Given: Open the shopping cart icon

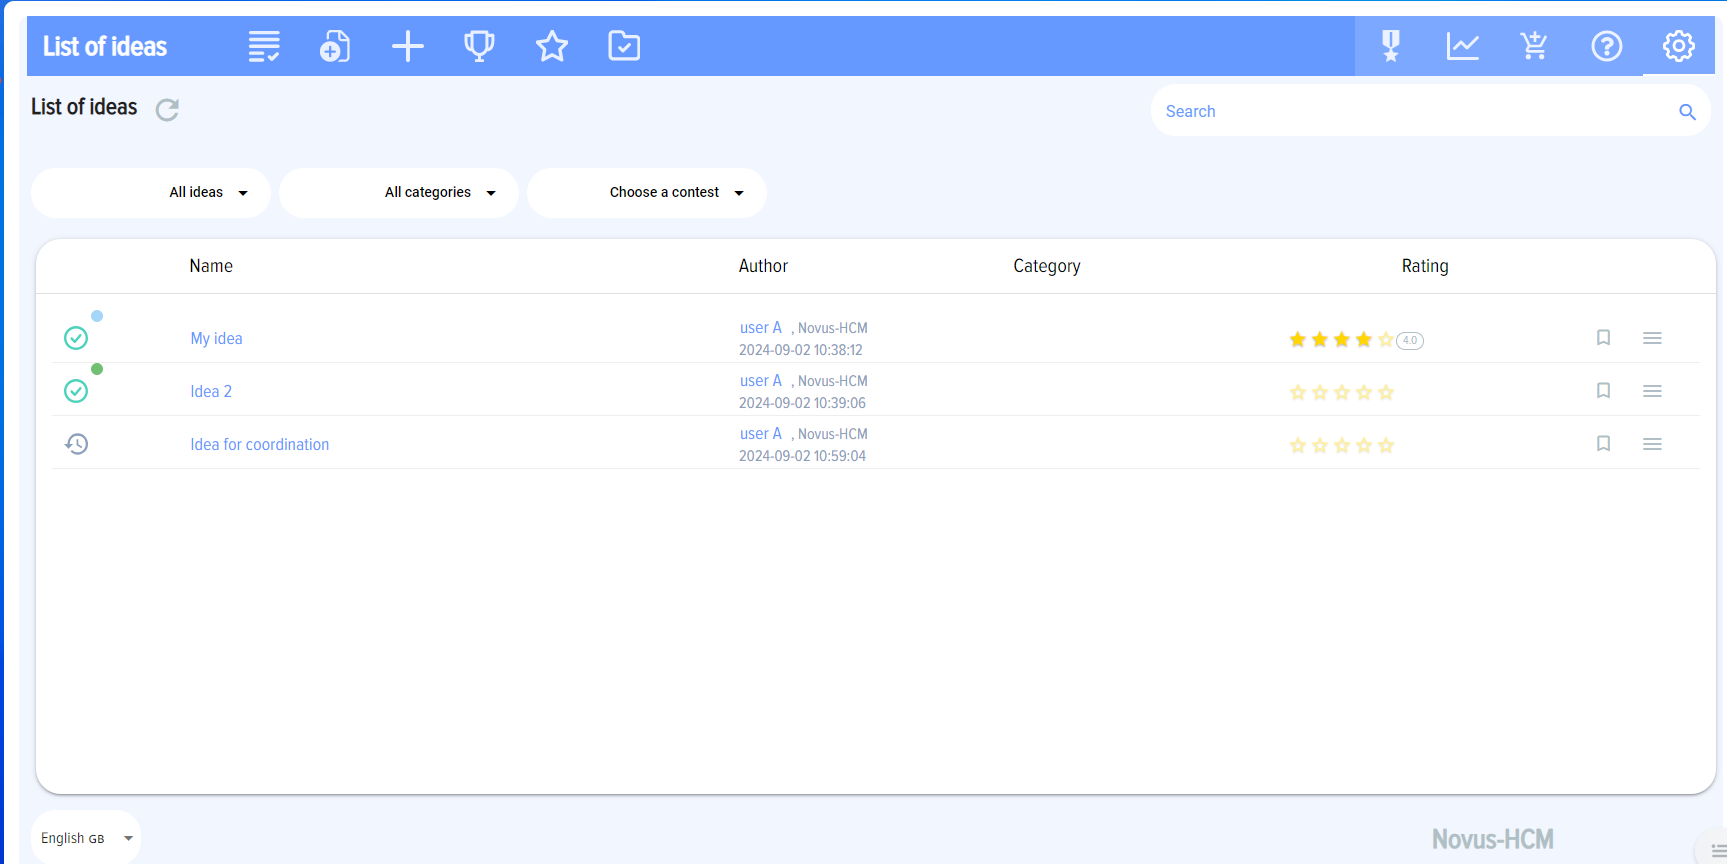Looking at the screenshot, I should click(1534, 46).
